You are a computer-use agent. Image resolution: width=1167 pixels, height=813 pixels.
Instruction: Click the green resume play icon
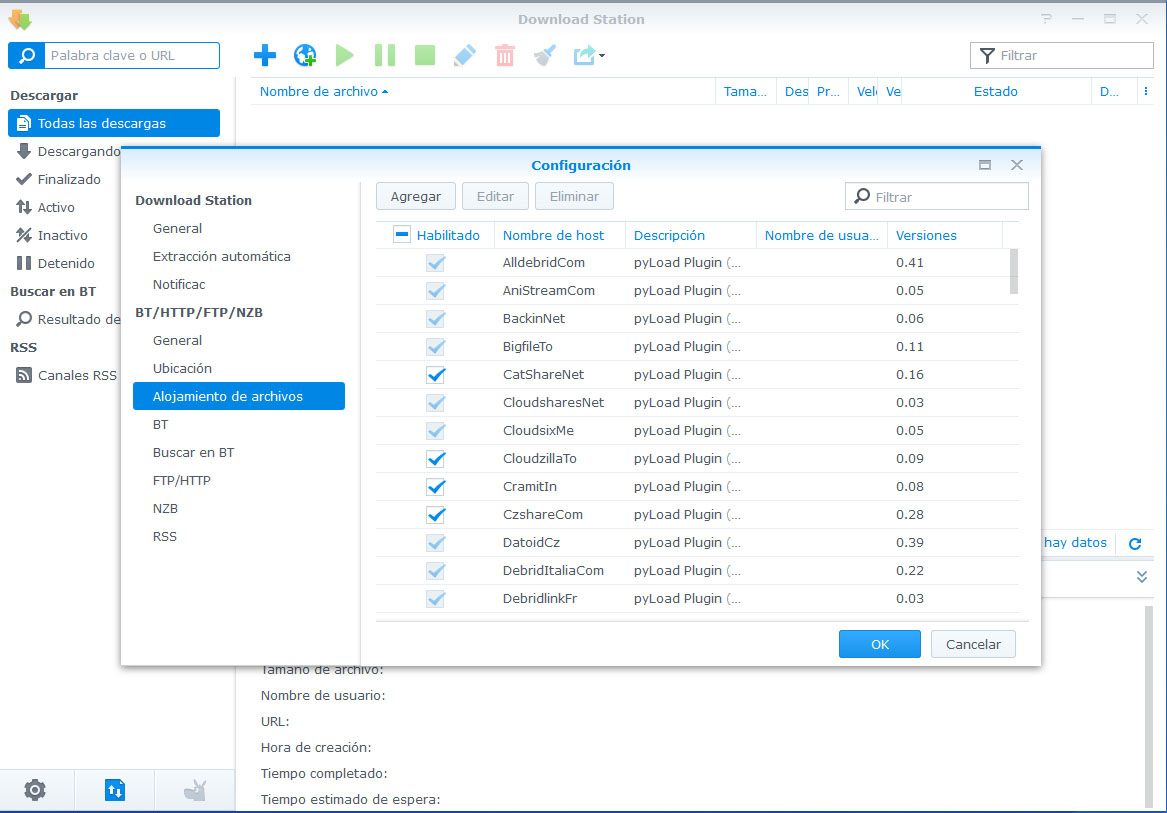coord(344,55)
